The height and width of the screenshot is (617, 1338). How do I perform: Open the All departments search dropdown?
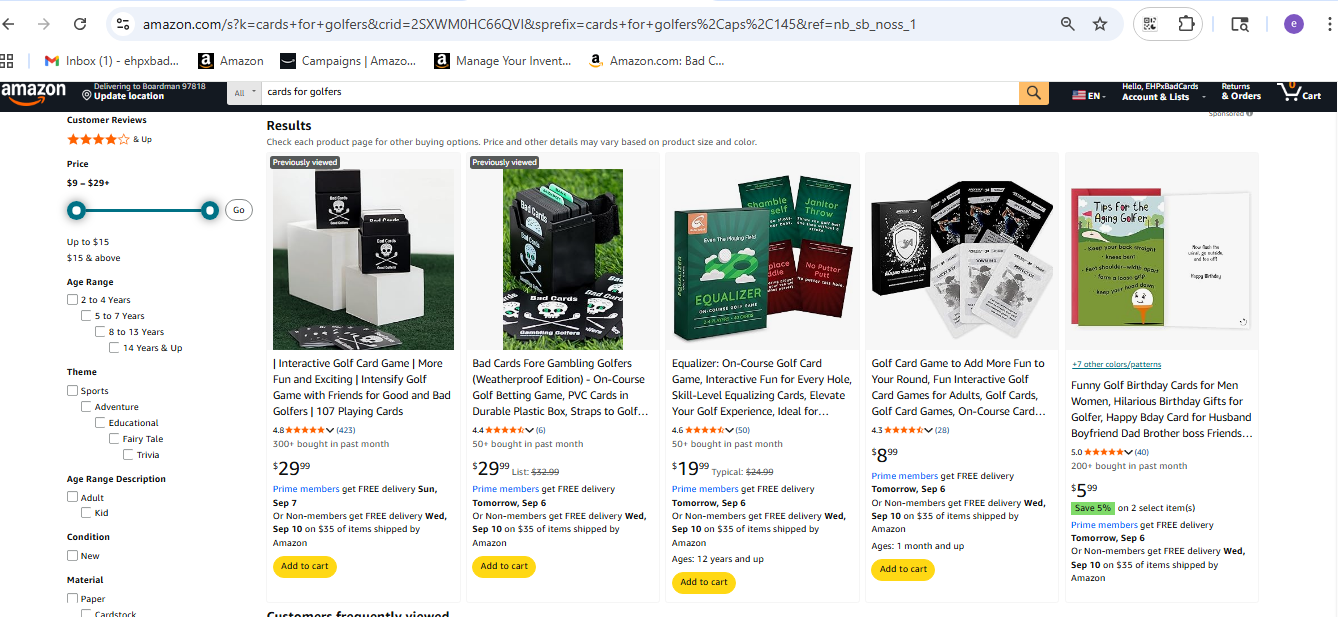click(242, 92)
